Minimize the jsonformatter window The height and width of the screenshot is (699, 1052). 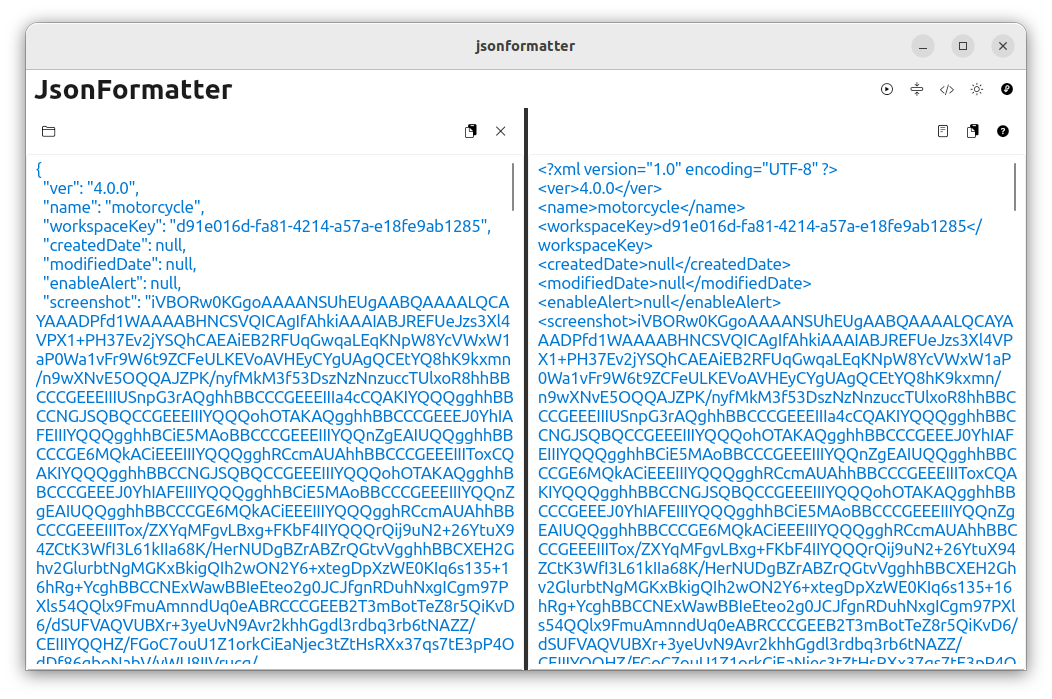coord(922,46)
